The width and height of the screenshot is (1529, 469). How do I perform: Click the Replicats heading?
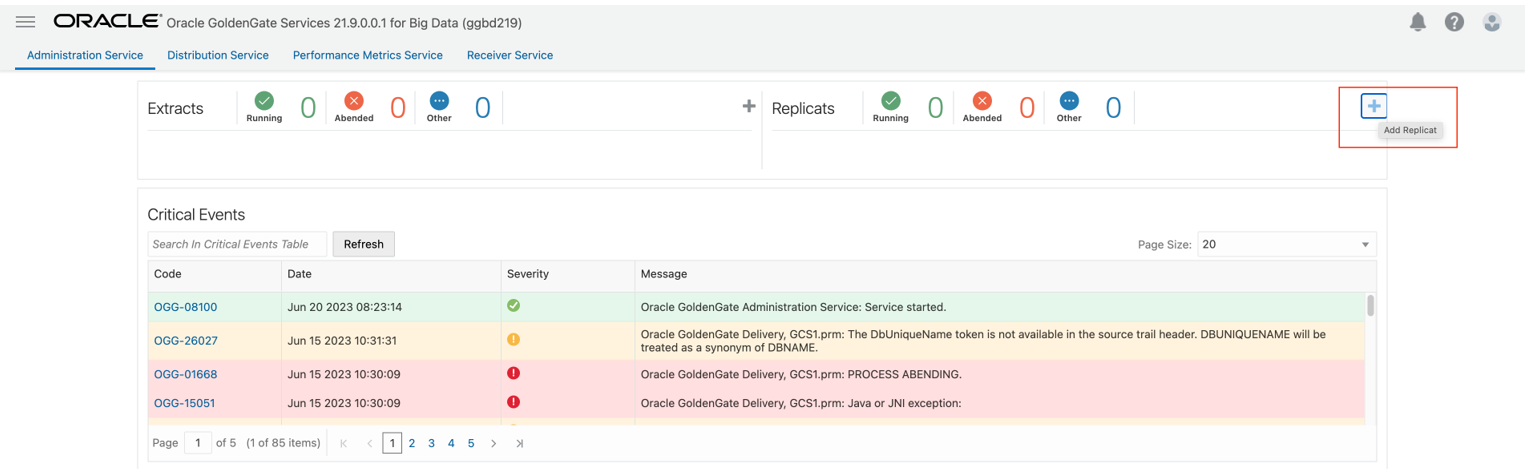[x=803, y=108]
